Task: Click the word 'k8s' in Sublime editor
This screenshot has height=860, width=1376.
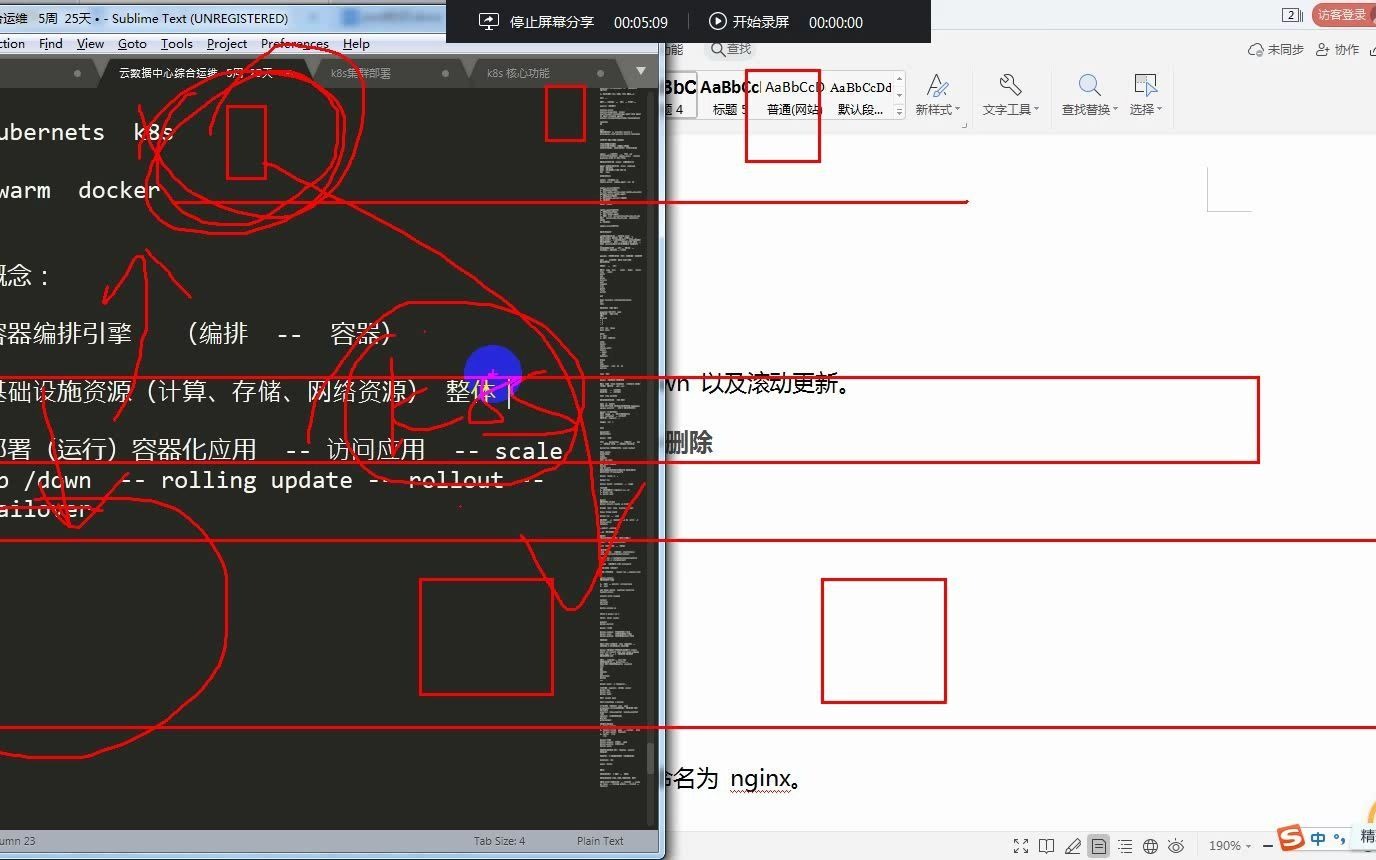Action: (x=153, y=132)
